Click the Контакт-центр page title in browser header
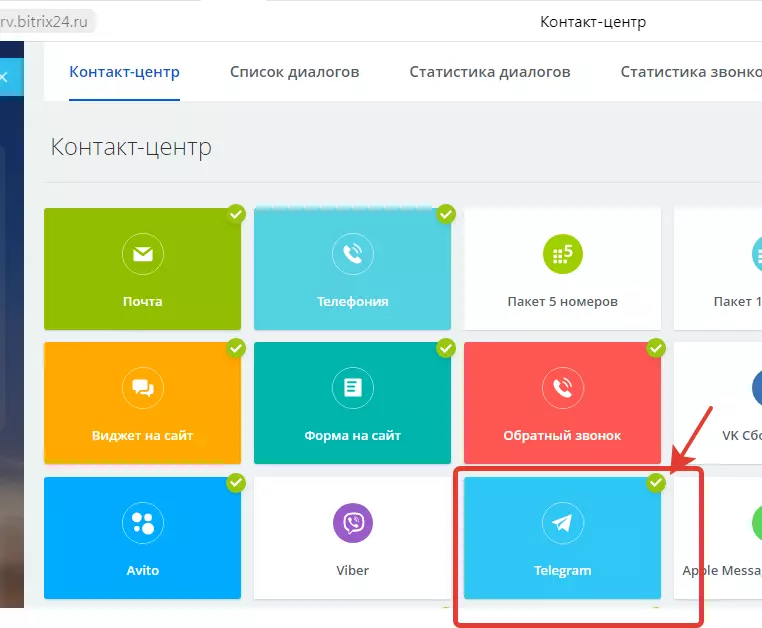Screen dimensions: 762x628 coord(593,22)
